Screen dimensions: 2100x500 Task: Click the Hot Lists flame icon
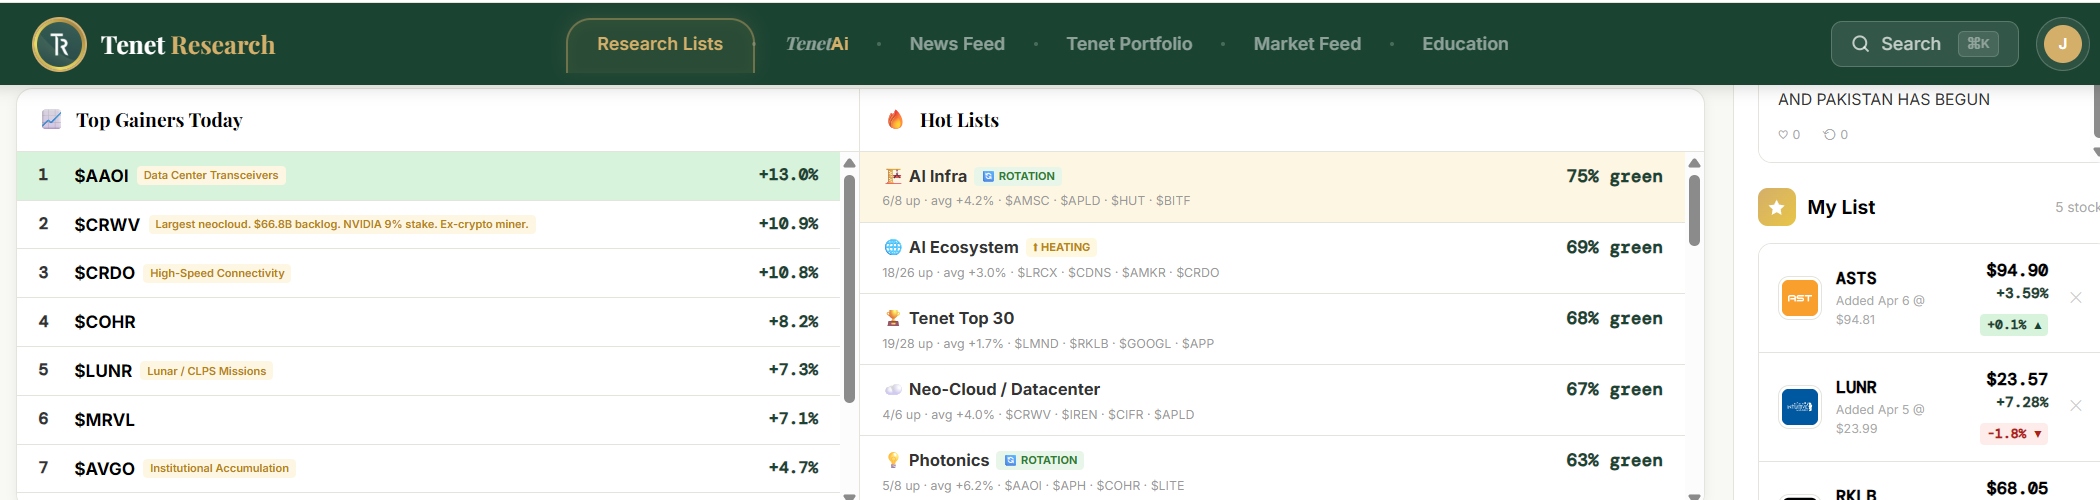[895, 120]
